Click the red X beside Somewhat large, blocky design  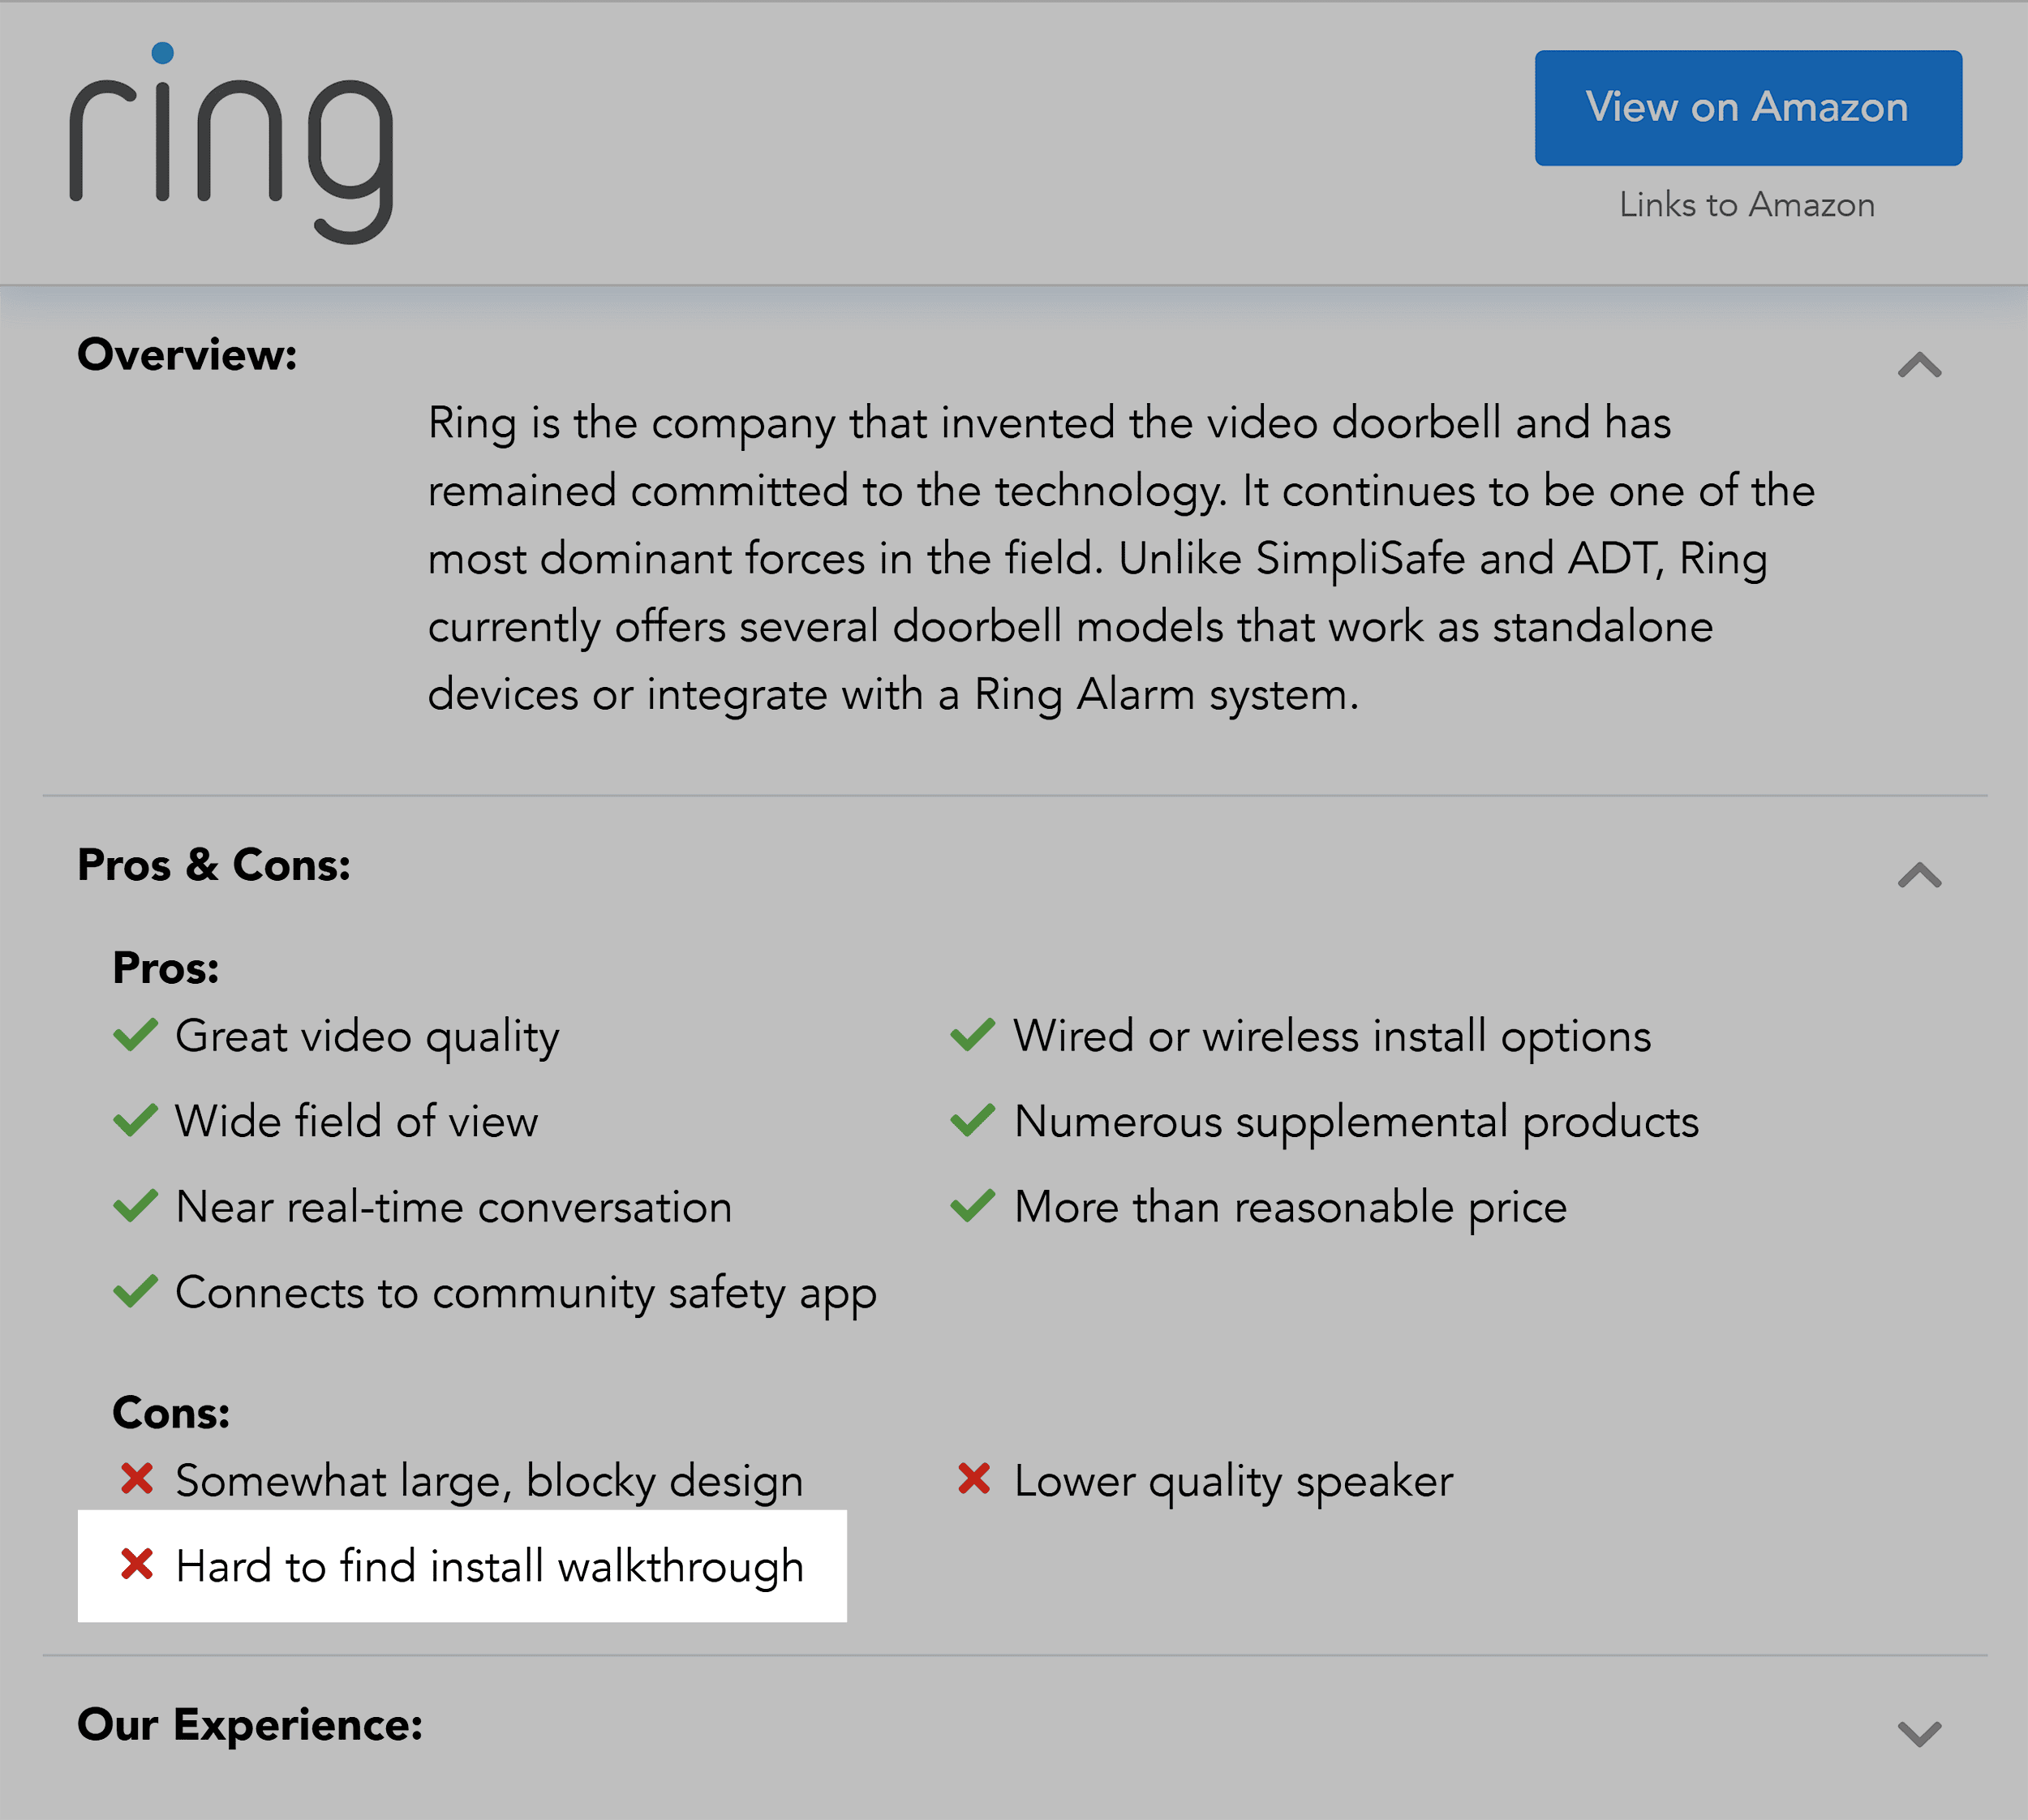(x=138, y=1479)
